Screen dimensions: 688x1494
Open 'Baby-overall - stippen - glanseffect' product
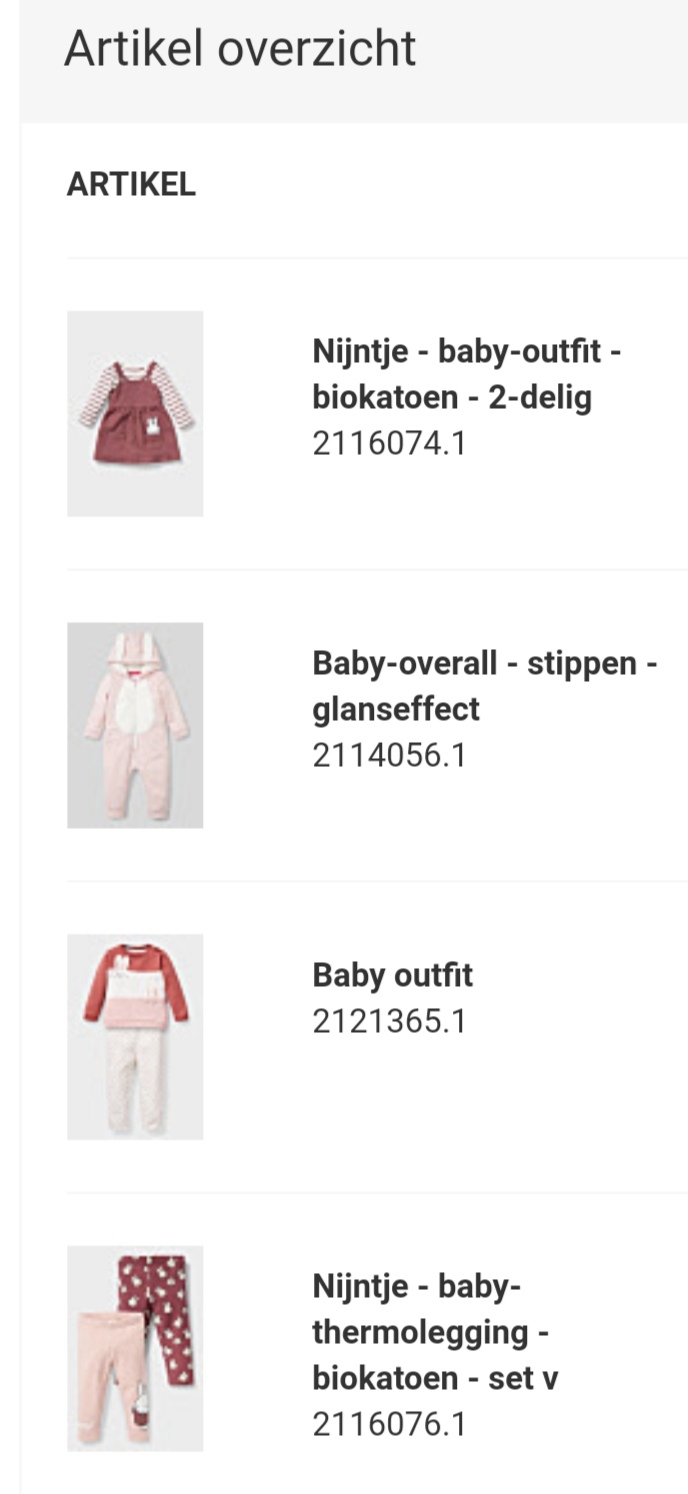[484, 686]
